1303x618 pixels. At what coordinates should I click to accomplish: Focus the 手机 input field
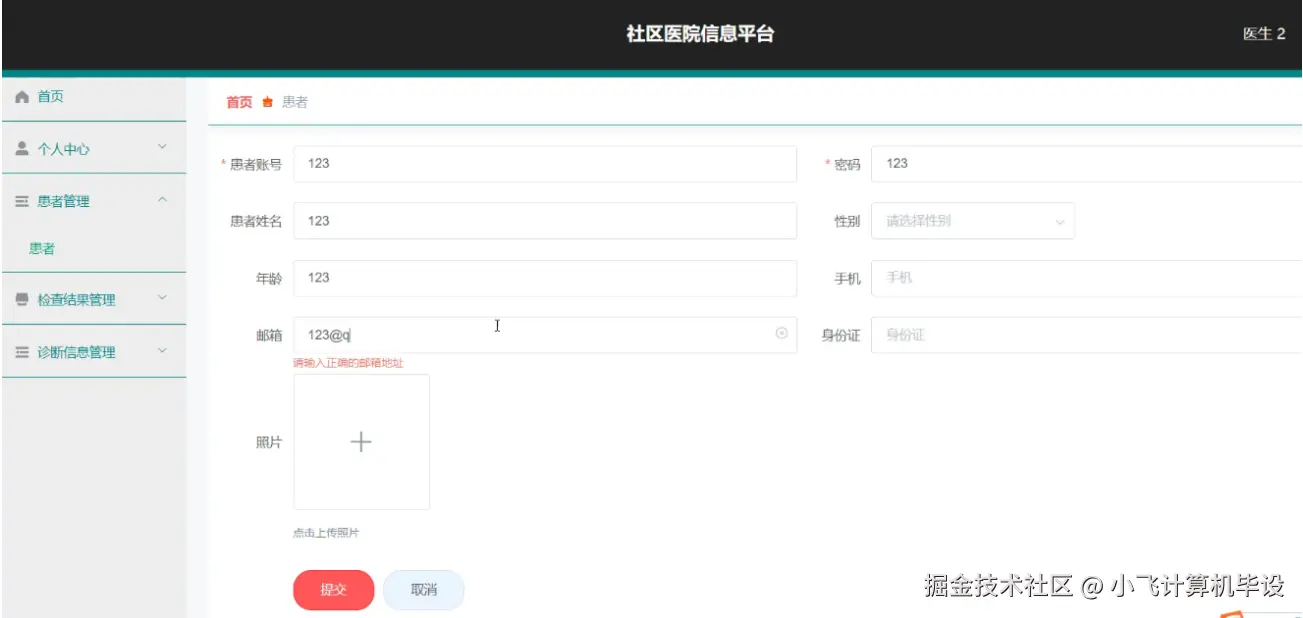coord(1087,278)
